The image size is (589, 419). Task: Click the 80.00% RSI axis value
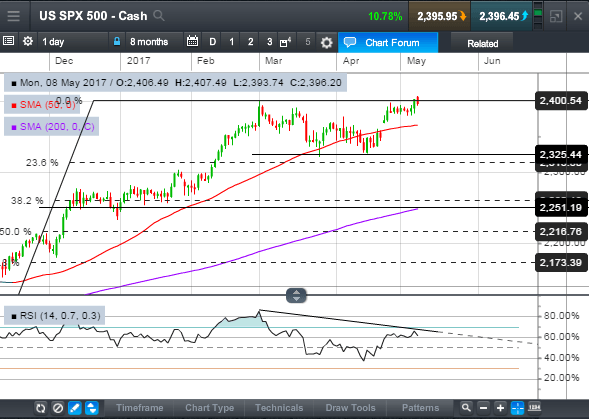(561, 316)
